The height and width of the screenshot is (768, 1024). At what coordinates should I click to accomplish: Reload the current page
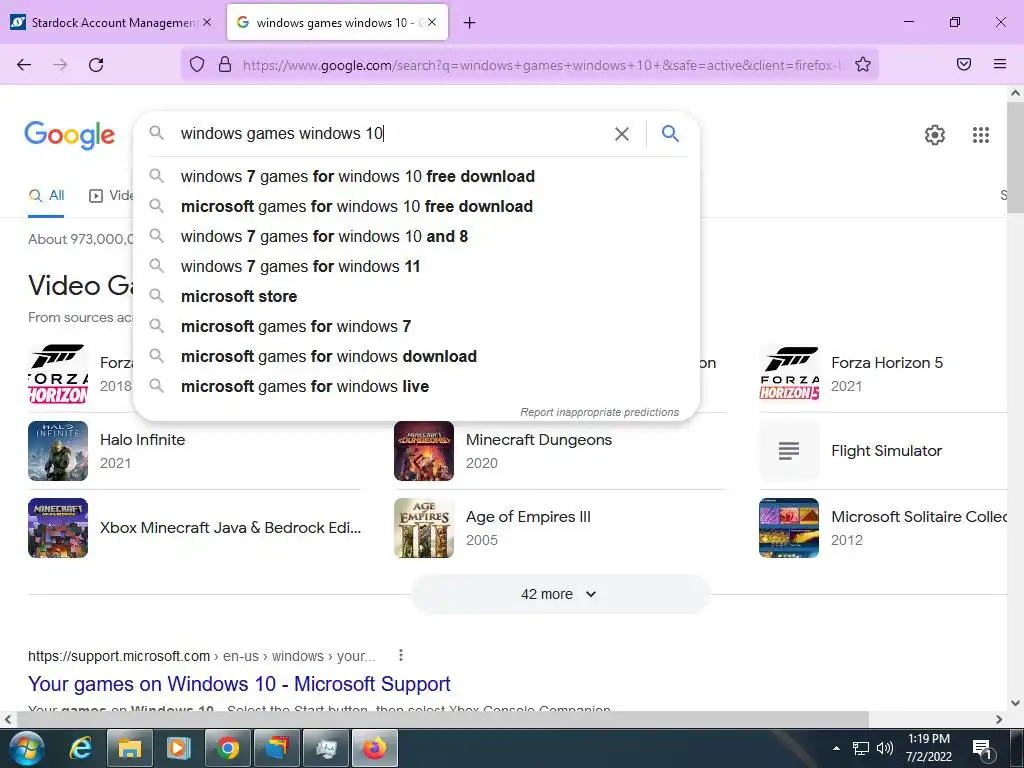coord(96,64)
